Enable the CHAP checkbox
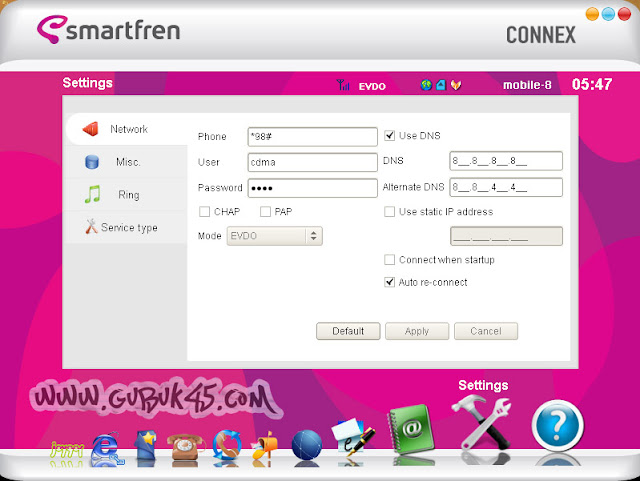640x481 pixels. coord(204,212)
